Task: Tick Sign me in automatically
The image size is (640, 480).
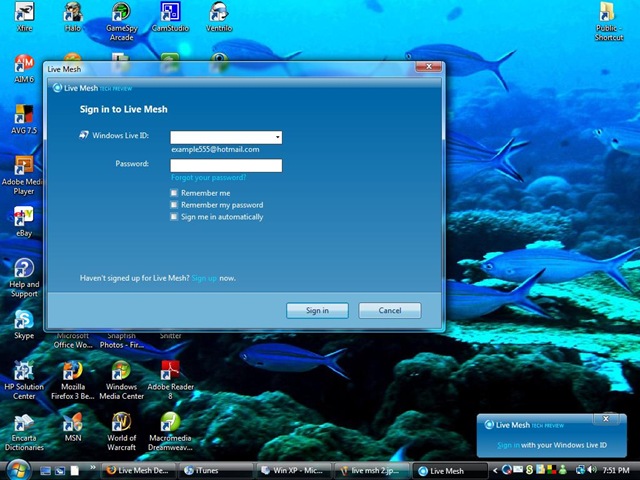Action: pyautogui.click(x=174, y=216)
